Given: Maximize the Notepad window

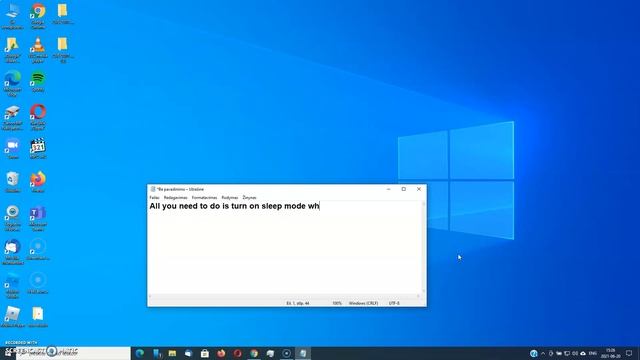Looking at the screenshot, I should click(x=404, y=189).
